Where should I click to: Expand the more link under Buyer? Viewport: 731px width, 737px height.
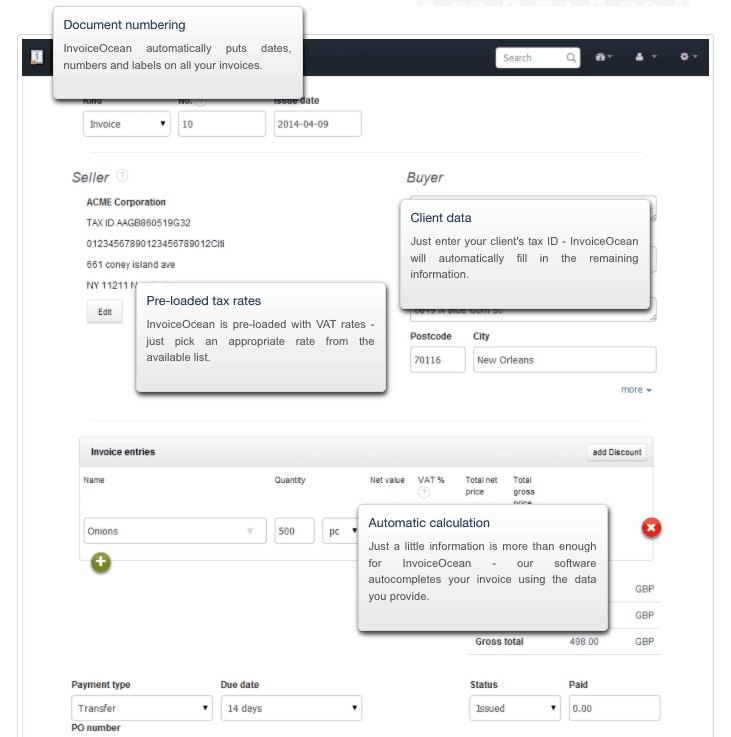coord(636,390)
